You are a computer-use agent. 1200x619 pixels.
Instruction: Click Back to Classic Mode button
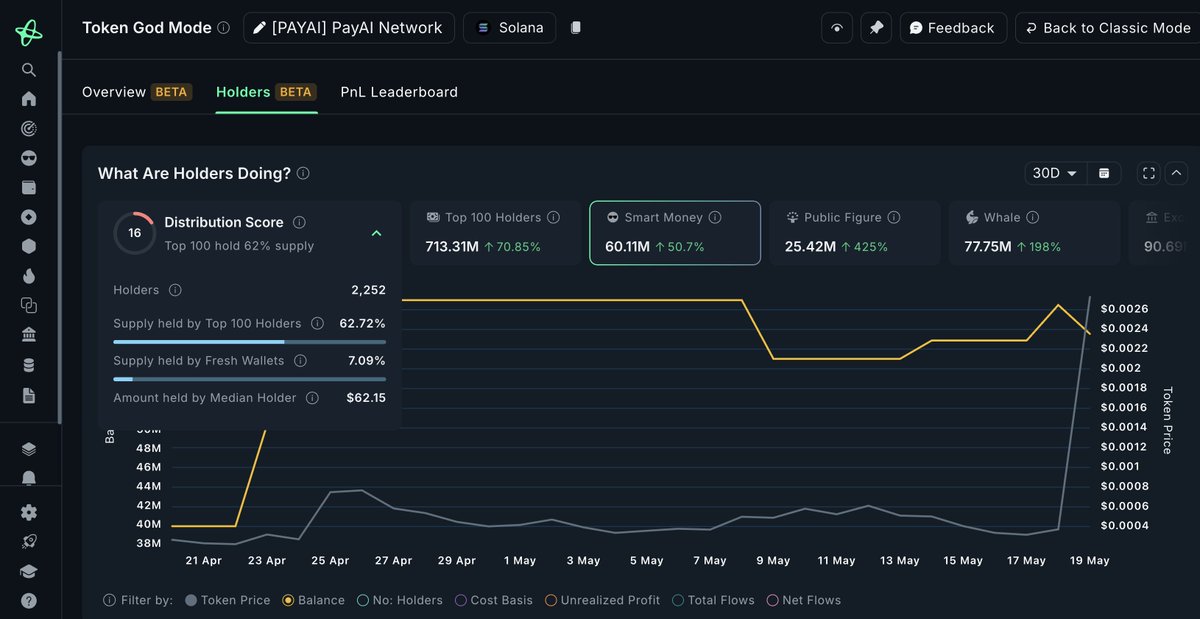[1107, 28]
